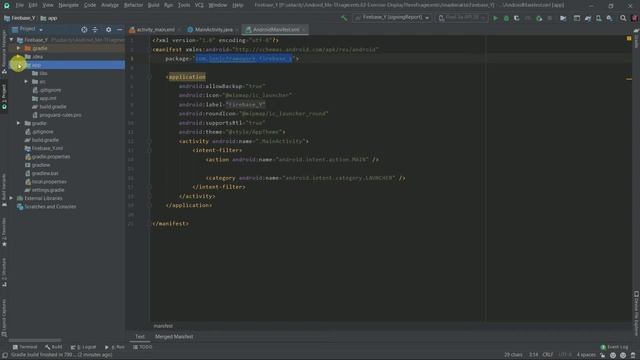Expand External Libraries node
This screenshot has width=640, height=360.
click(11, 198)
